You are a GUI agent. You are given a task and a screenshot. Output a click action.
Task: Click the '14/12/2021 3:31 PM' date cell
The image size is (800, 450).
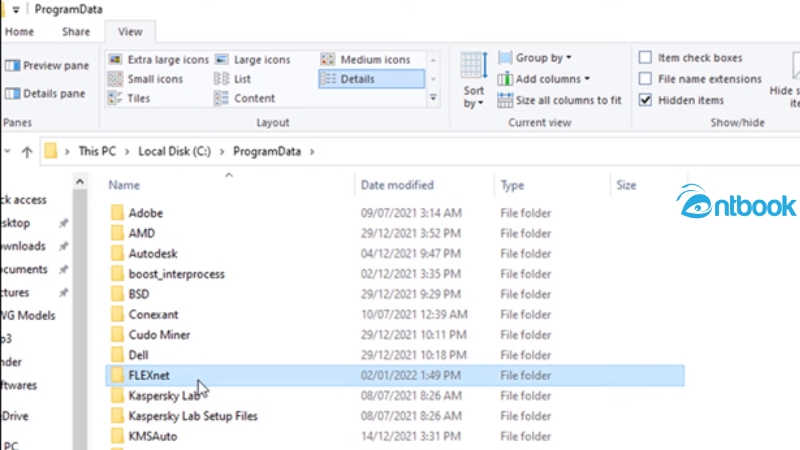pyautogui.click(x=411, y=436)
